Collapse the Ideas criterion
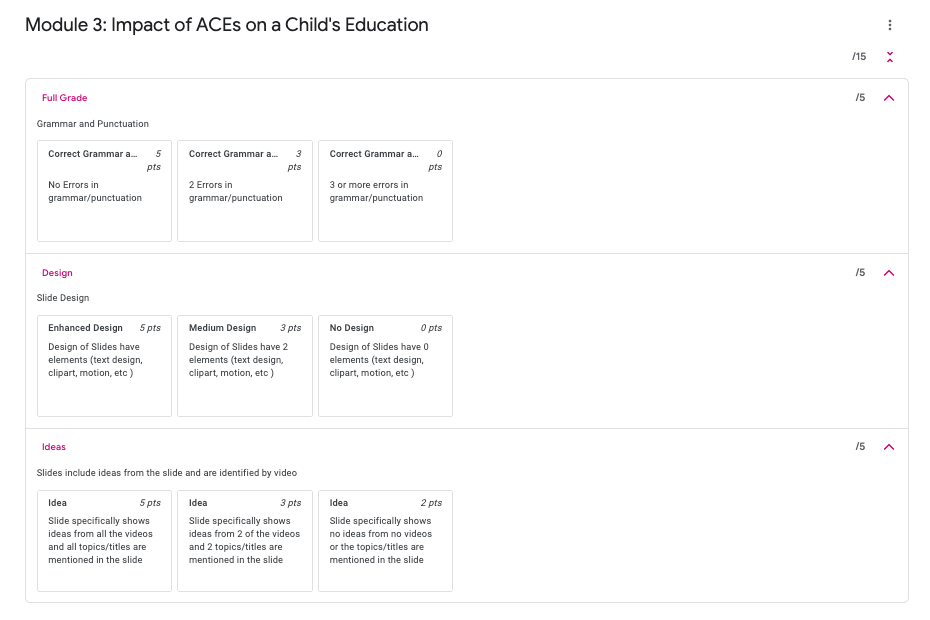Image resolution: width=930 pixels, height=620 pixels. (x=888, y=447)
